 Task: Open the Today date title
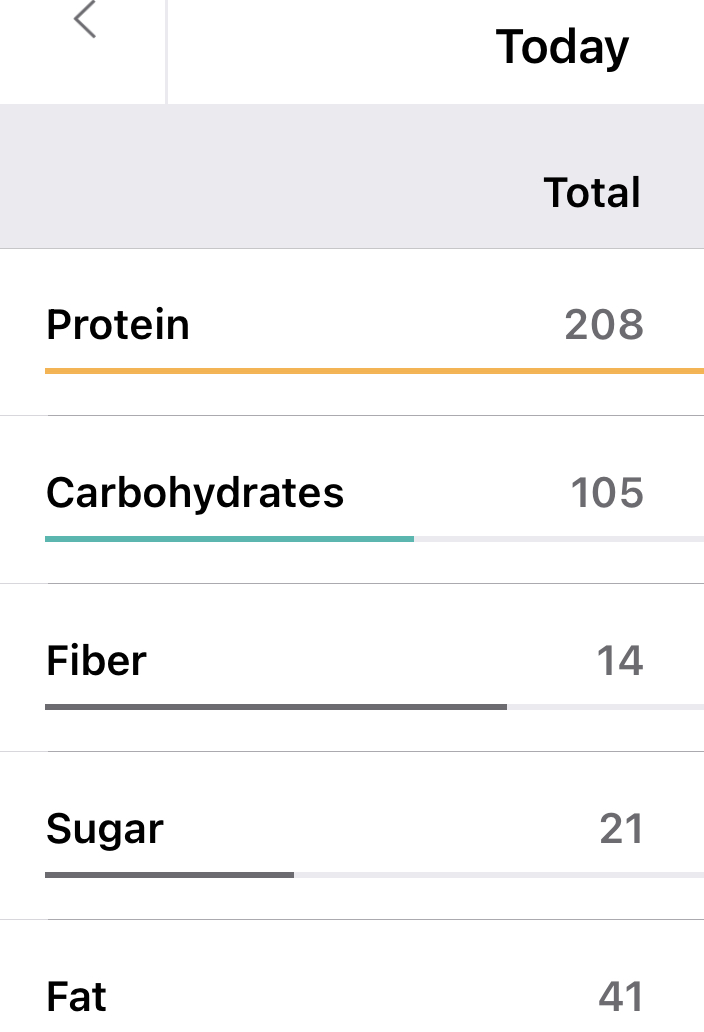pos(562,47)
